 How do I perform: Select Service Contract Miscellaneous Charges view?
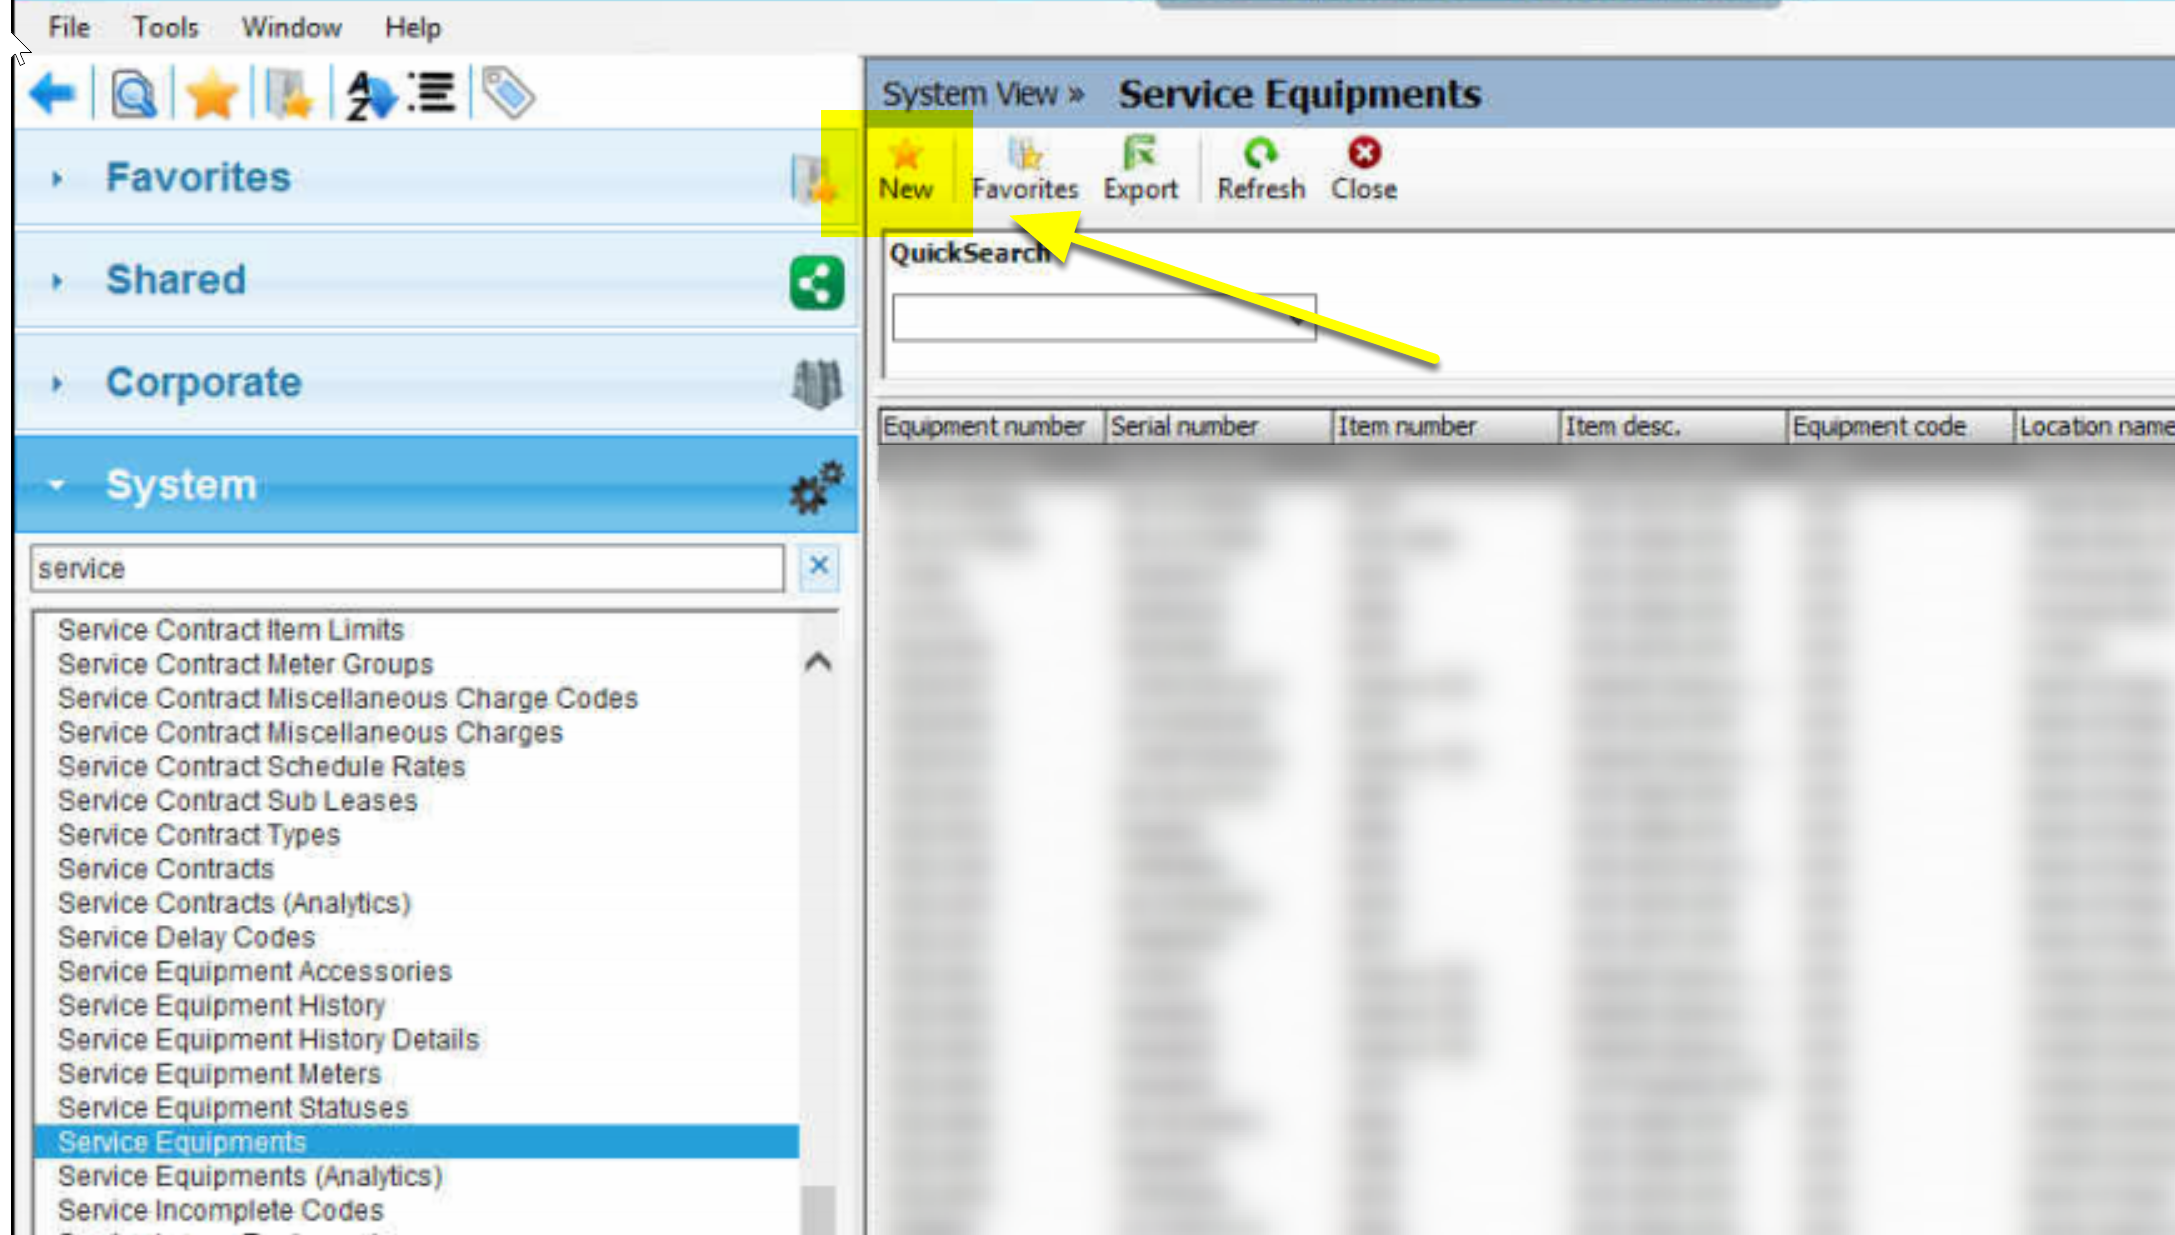coord(310,732)
